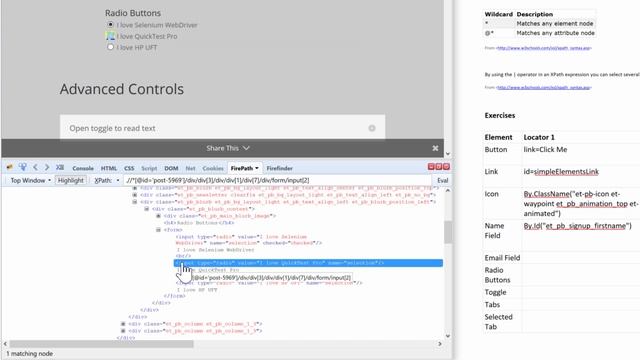Click the Selected Tab row label

coord(498,322)
